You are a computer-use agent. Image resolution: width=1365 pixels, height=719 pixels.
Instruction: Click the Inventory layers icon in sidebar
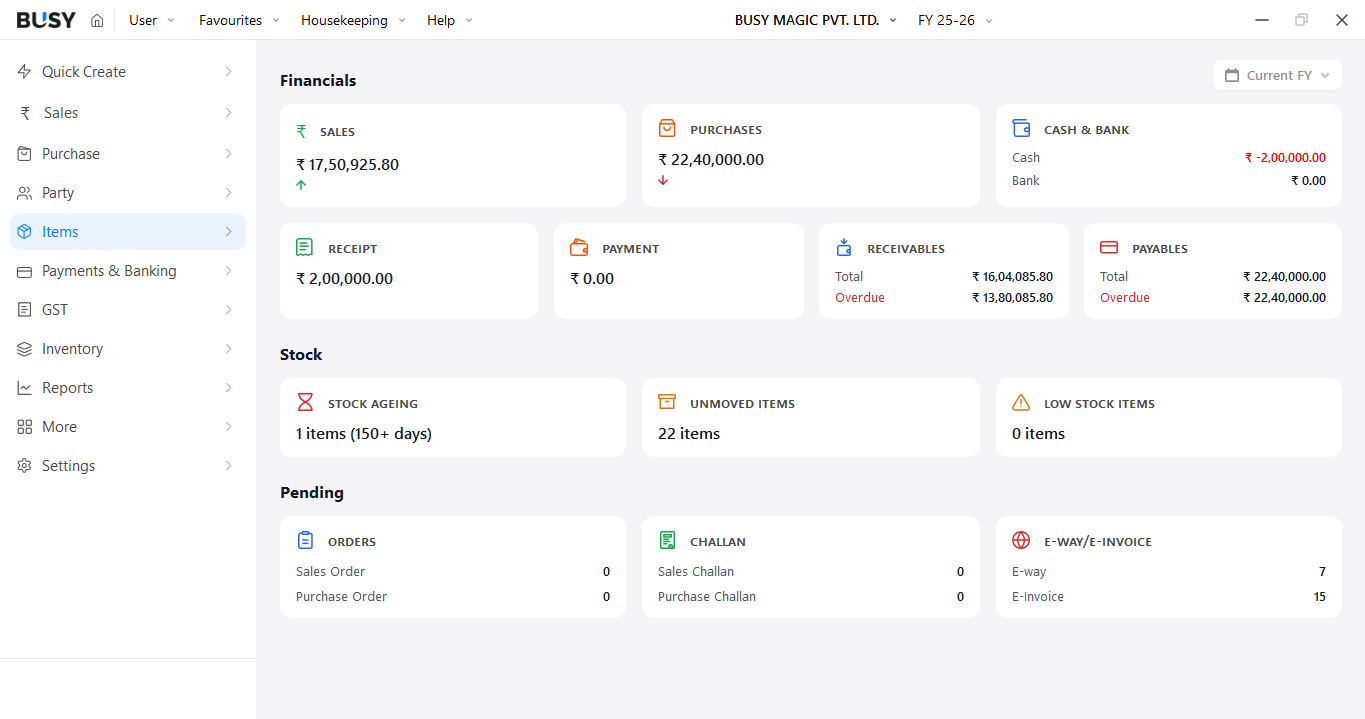tap(25, 349)
